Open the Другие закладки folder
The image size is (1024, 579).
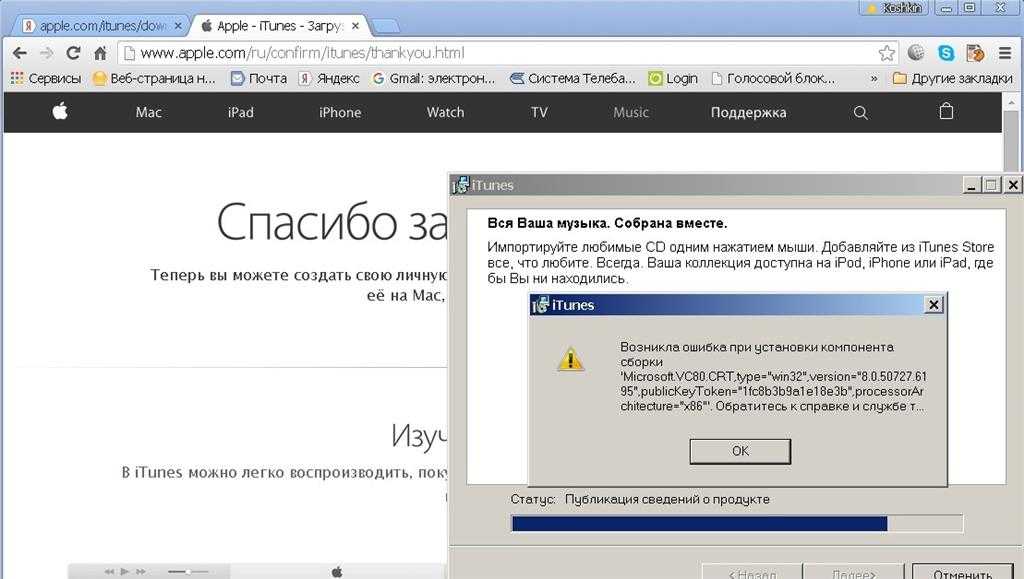click(x=952, y=78)
